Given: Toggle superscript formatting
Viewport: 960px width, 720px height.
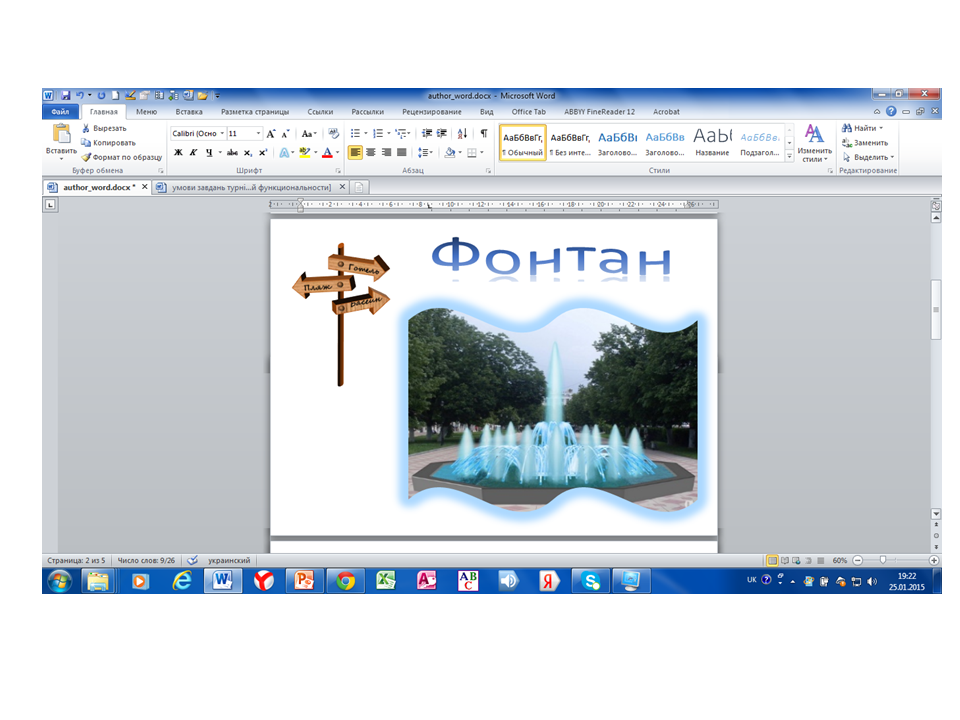Looking at the screenshot, I should point(263,152).
